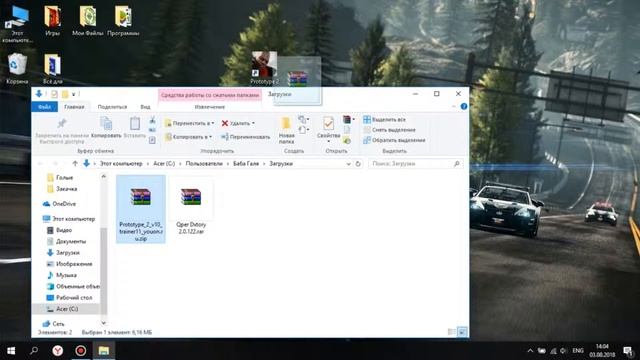
Task: Click the Копировать ribbon button
Action: pos(106,127)
